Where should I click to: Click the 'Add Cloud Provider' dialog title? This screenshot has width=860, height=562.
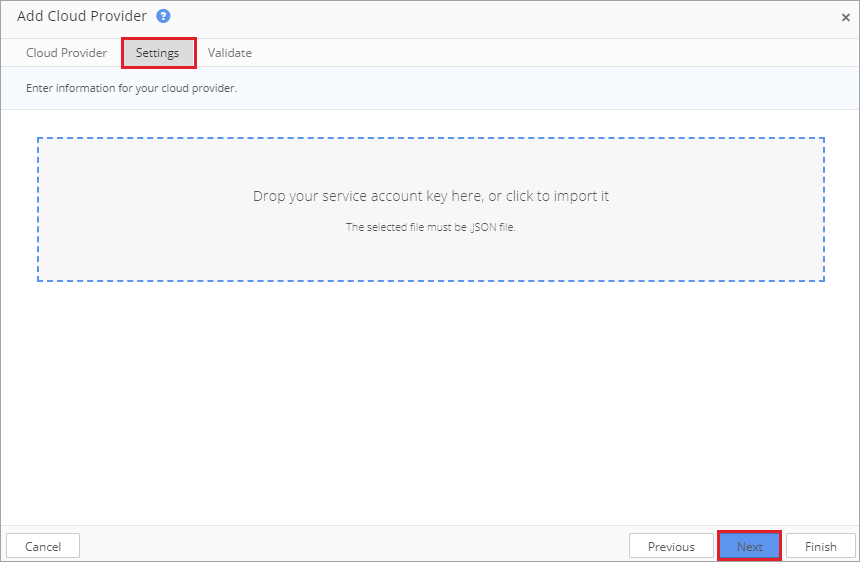82,16
